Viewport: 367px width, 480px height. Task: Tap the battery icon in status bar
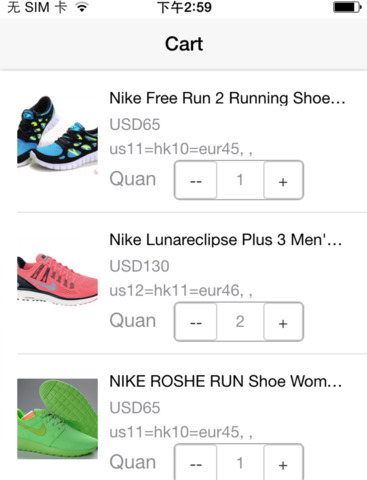pyautogui.click(x=347, y=7)
